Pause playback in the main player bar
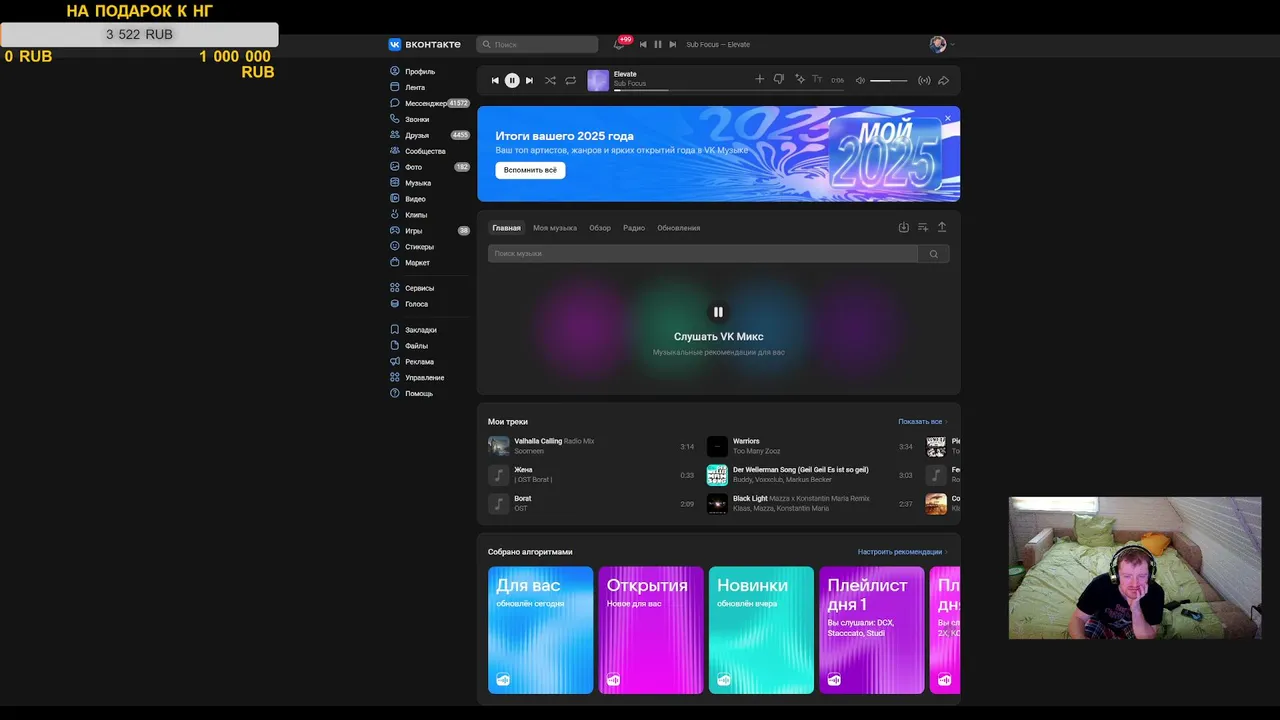This screenshot has width=1280, height=720. point(512,80)
